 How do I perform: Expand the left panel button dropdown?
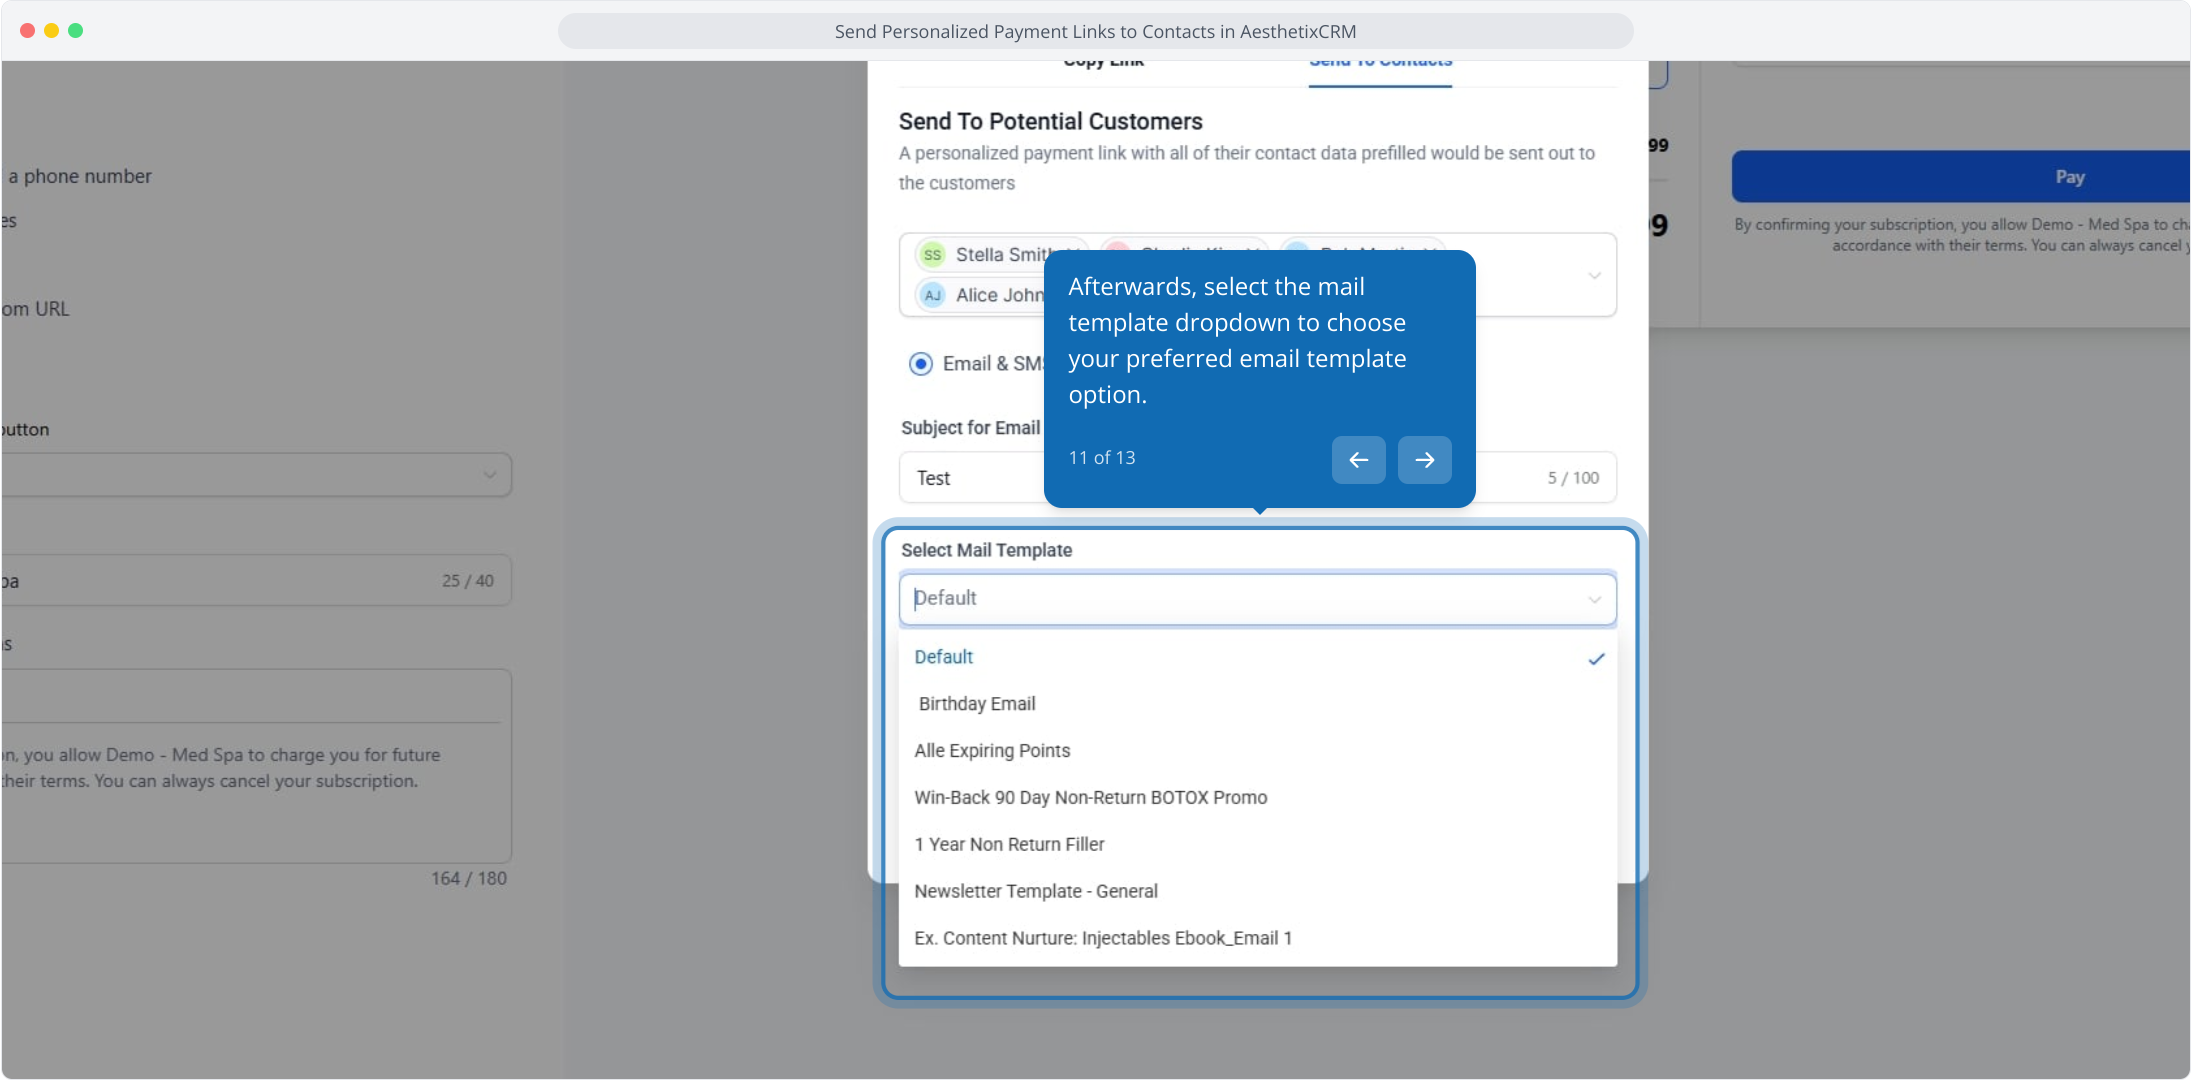point(489,475)
